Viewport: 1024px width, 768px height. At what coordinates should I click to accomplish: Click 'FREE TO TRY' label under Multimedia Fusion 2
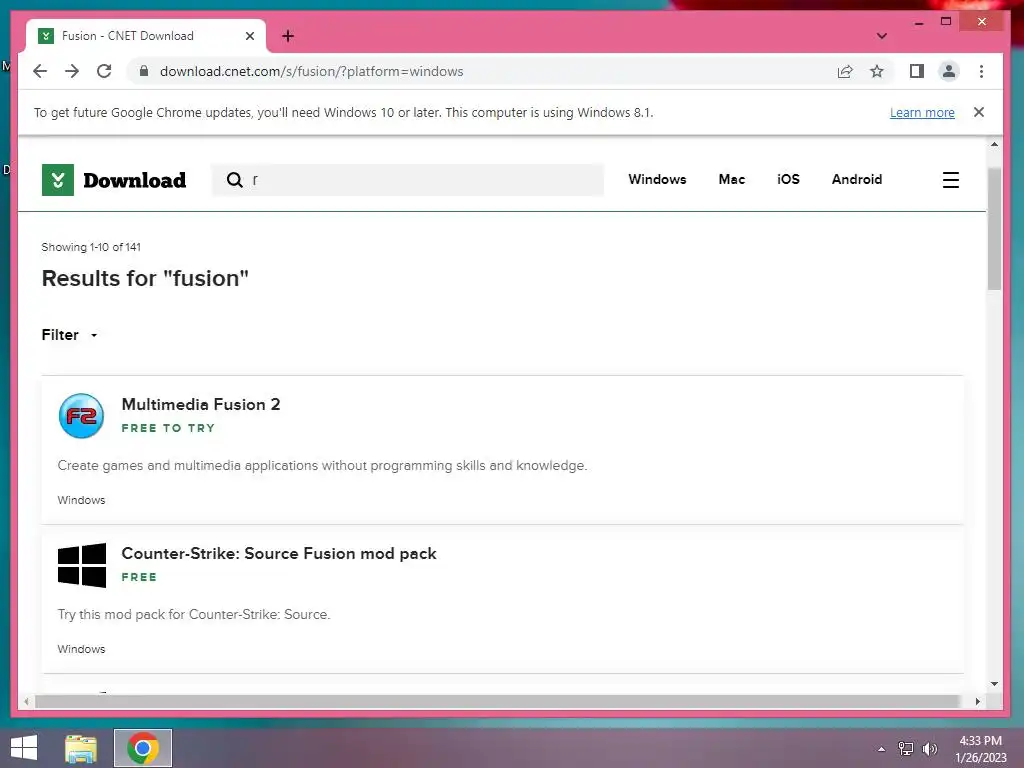[168, 428]
